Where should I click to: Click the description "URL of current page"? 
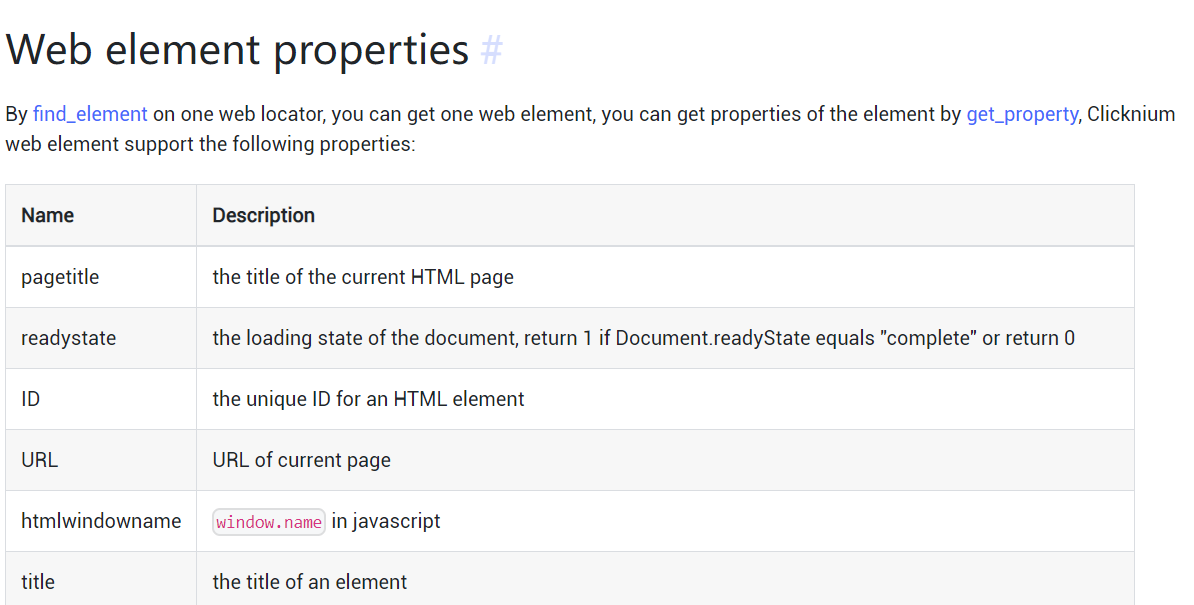pos(301,460)
